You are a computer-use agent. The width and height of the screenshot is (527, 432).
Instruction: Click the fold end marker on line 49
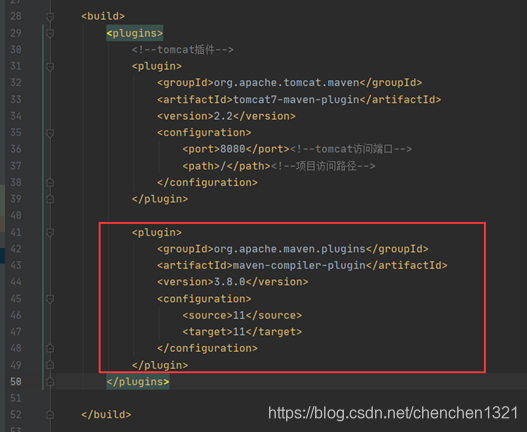click(x=50, y=365)
